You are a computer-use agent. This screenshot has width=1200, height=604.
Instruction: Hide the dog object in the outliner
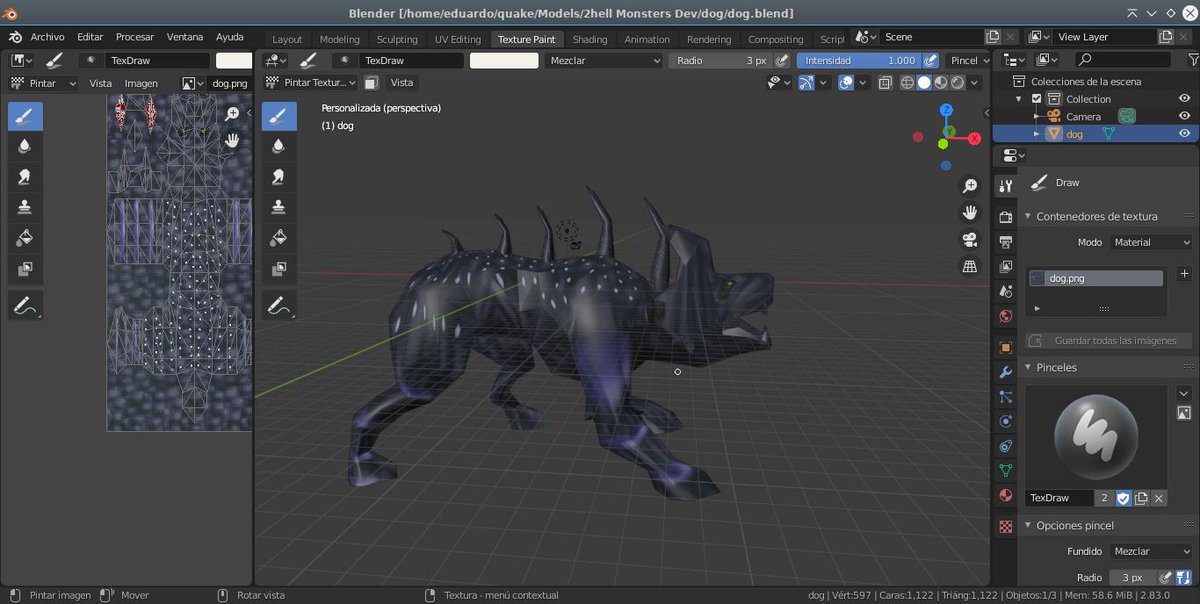(x=1185, y=133)
